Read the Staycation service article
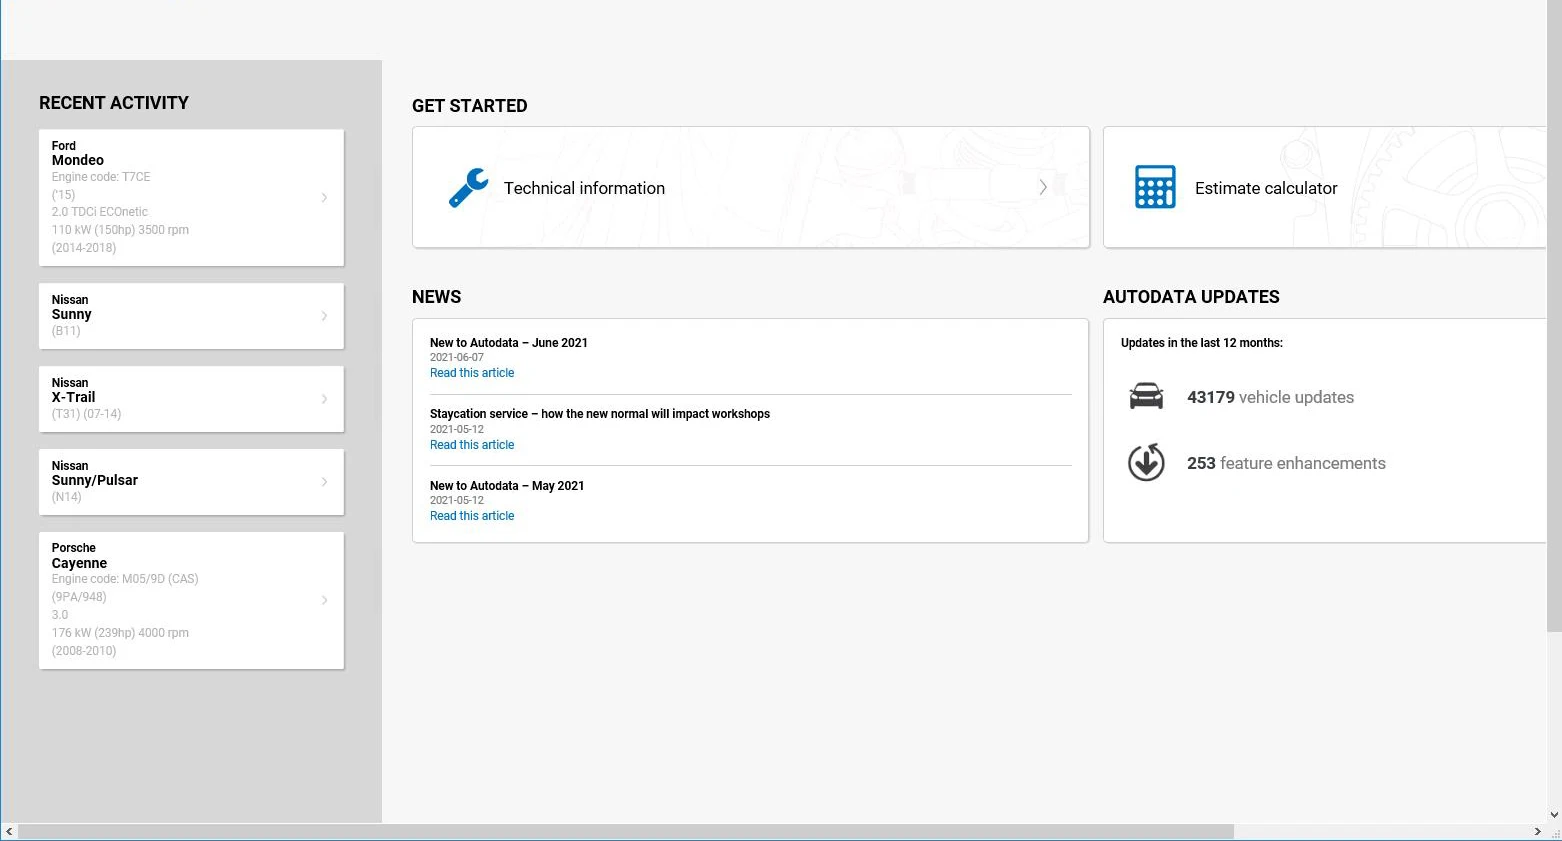Viewport: 1562px width, 841px height. 472,445
